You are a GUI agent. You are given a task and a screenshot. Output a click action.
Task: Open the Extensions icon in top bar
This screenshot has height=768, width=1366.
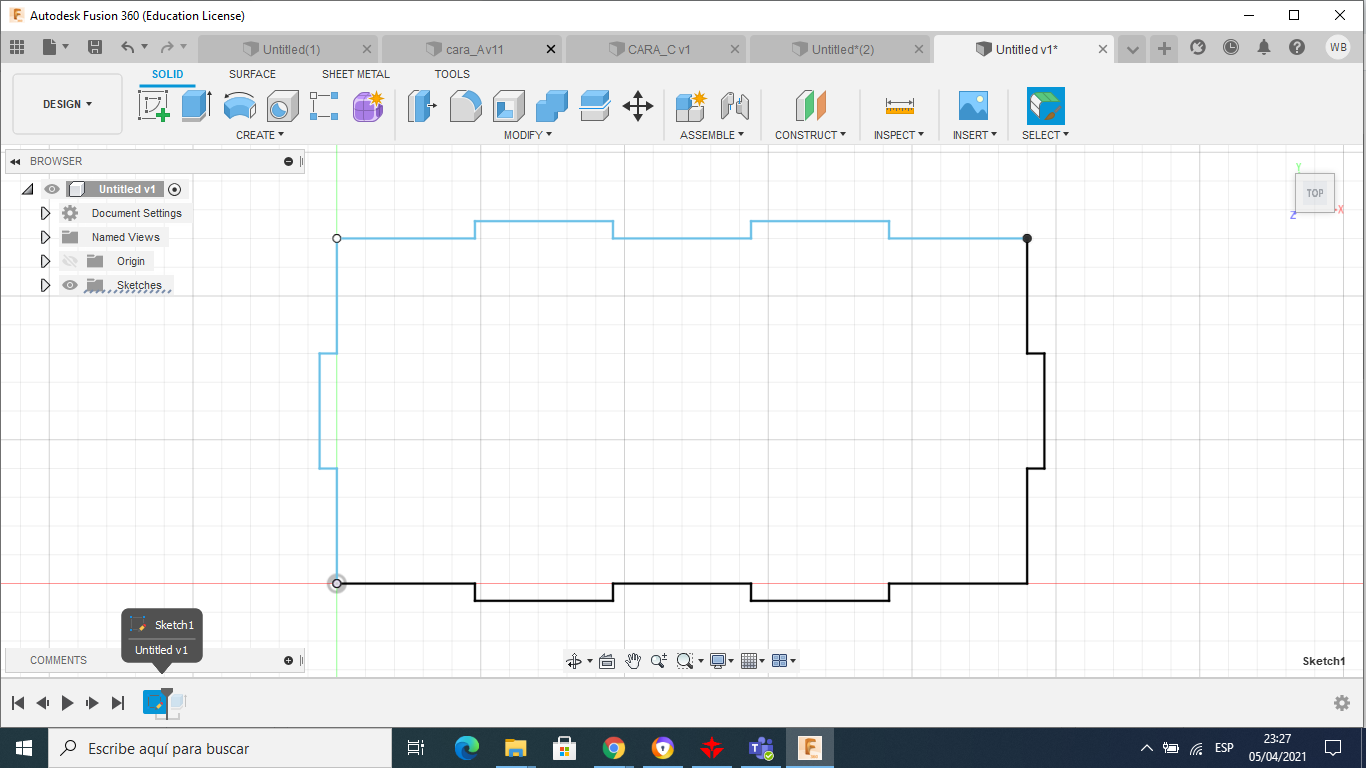click(1198, 47)
